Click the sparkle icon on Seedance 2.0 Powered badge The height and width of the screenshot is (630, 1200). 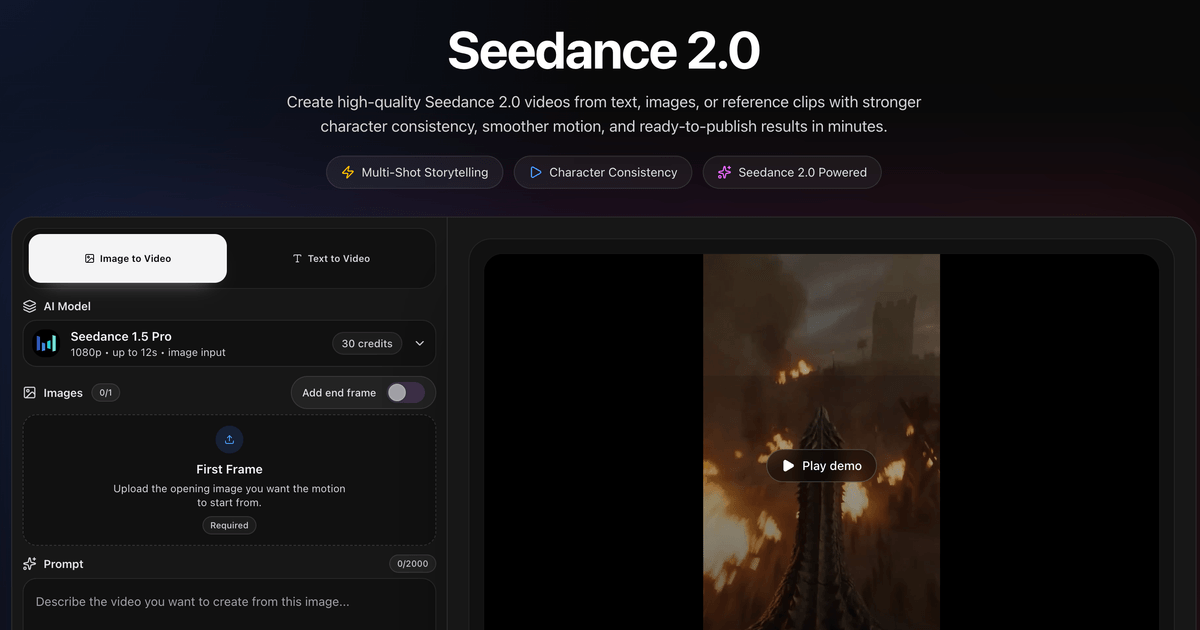pos(723,172)
